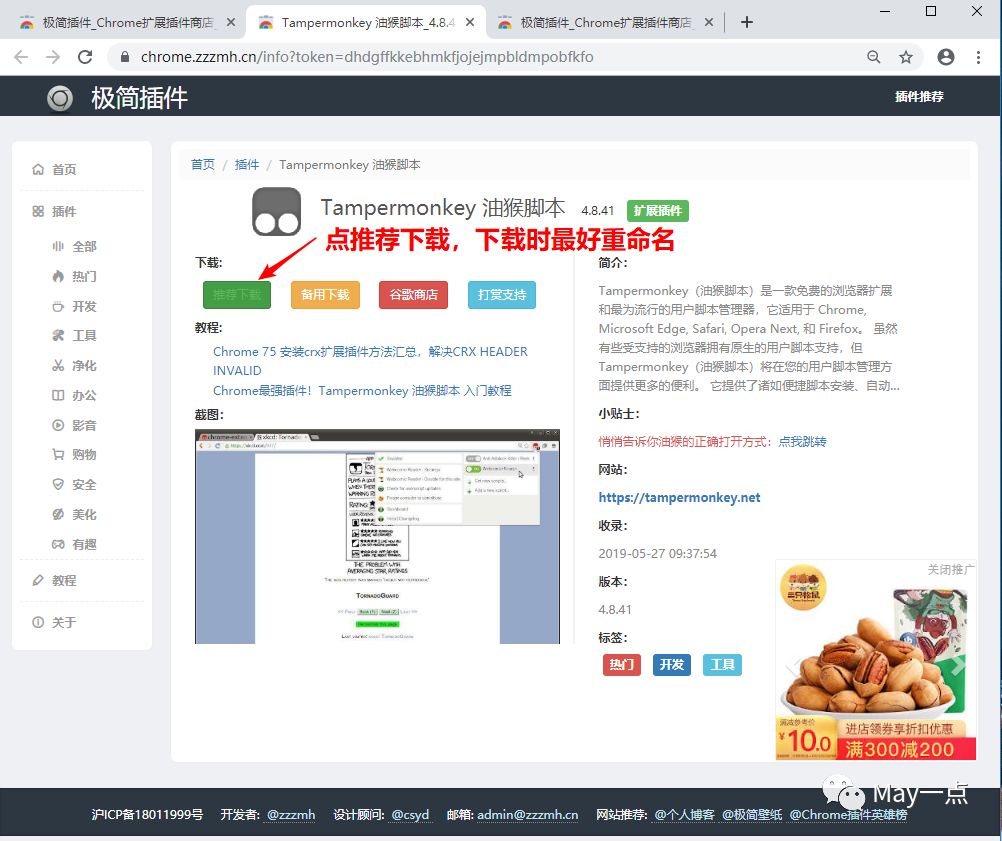Click the green 扩展插件 badge
1002x841 pixels.
(x=658, y=211)
